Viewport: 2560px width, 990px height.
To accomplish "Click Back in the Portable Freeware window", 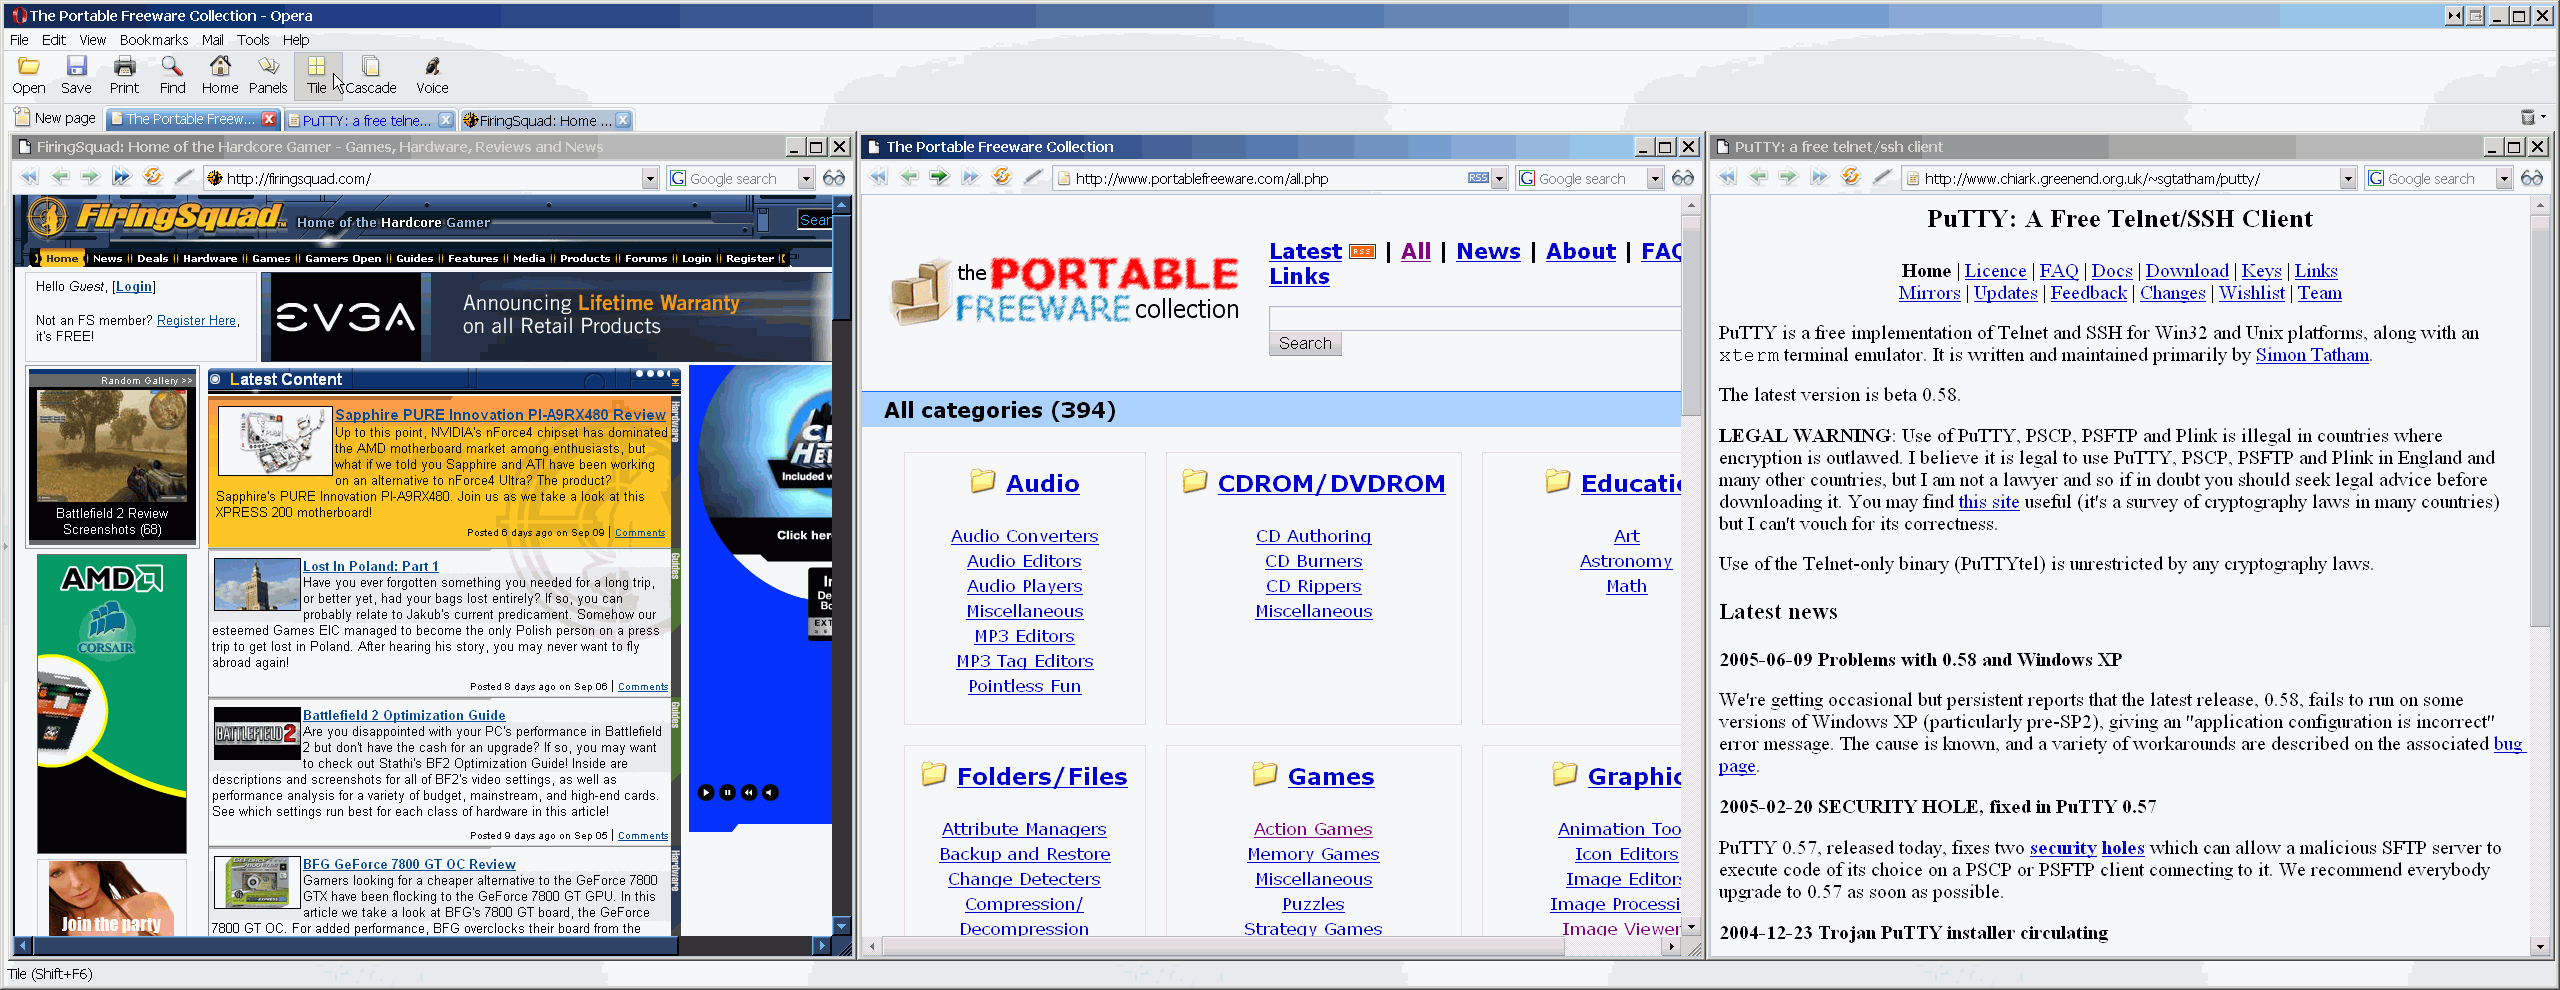I will coord(909,178).
